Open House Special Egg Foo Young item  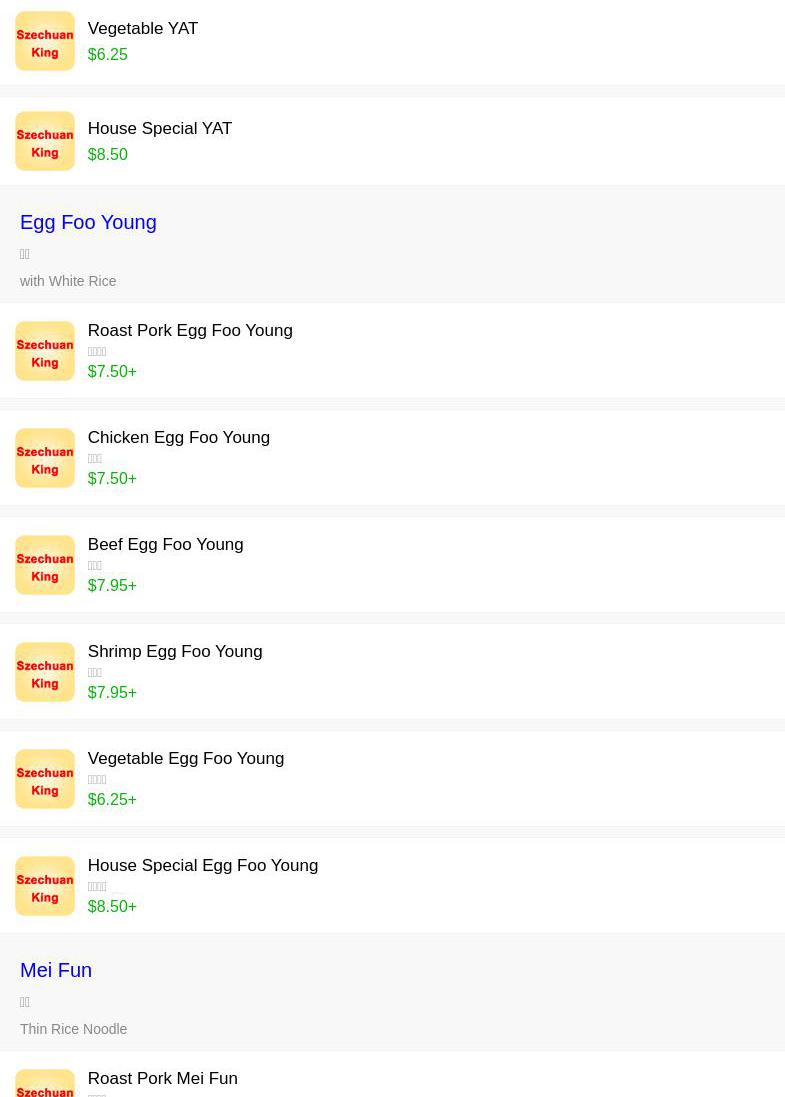click(x=203, y=866)
